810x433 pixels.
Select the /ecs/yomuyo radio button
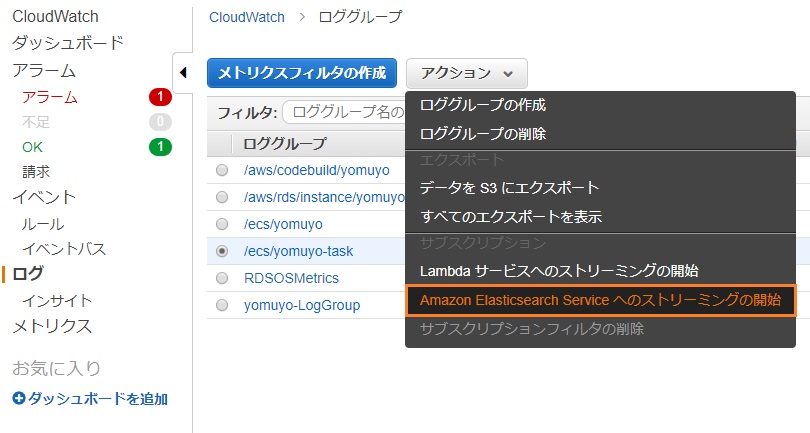pyautogui.click(x=222, y=224)
